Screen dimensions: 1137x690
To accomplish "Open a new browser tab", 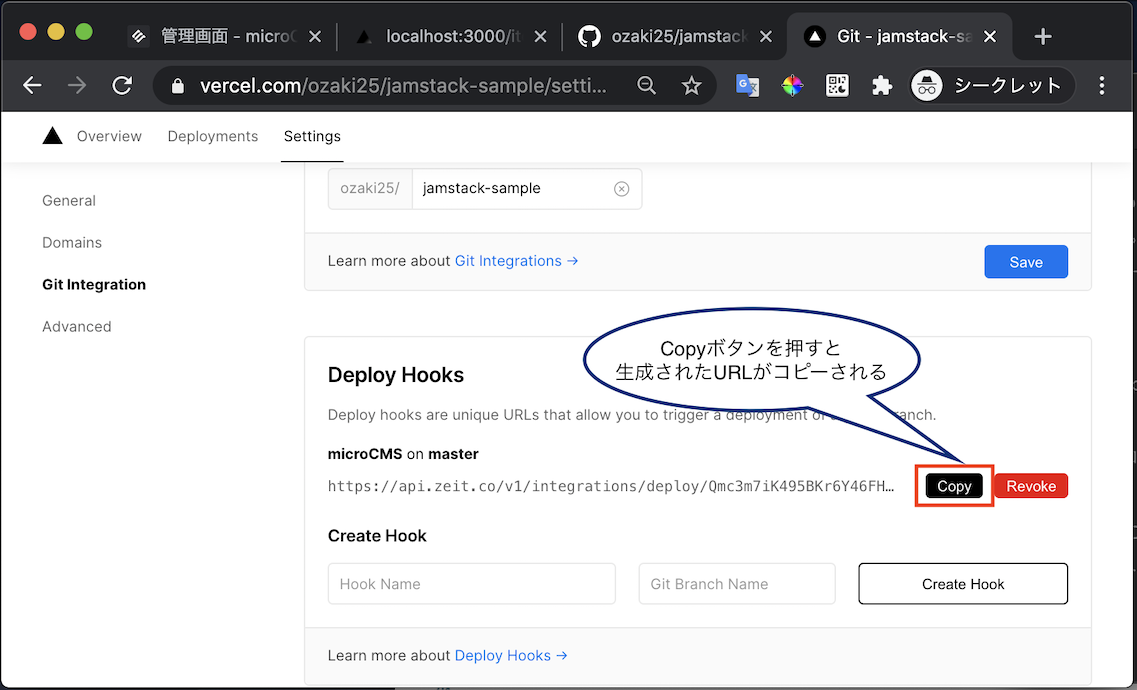I will (x=1043, y=36).
